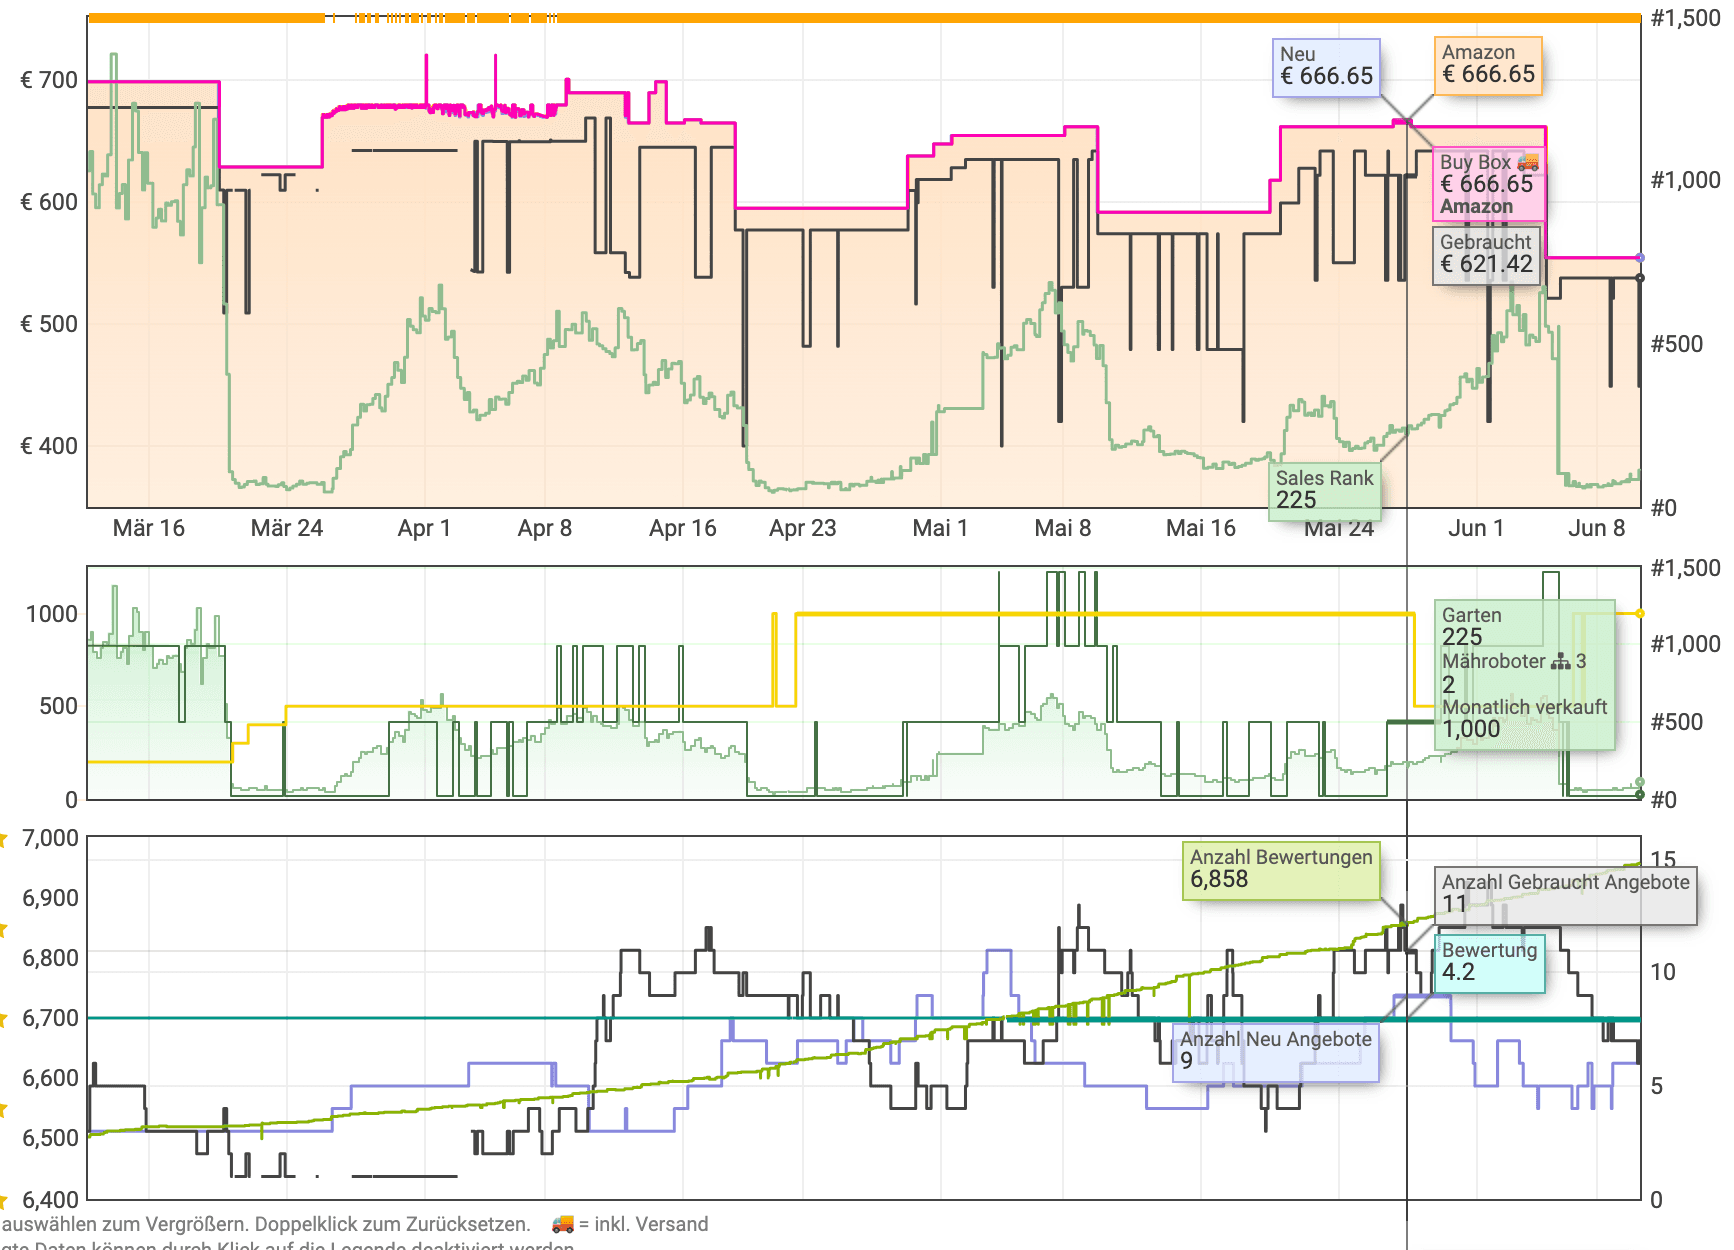Viewport: 1734px width, 1250px height.
Task: Click the Doppelklick zum Zurücksetzen hint text
Action: [392, 1224]
